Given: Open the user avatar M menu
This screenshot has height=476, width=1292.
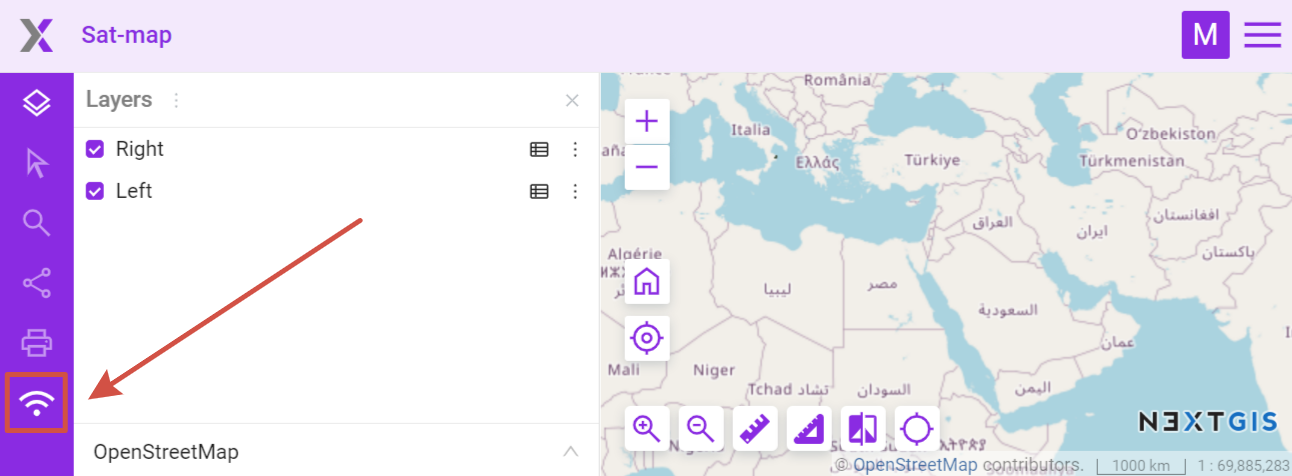Looking at the screenshot, I should (1205, 35).
